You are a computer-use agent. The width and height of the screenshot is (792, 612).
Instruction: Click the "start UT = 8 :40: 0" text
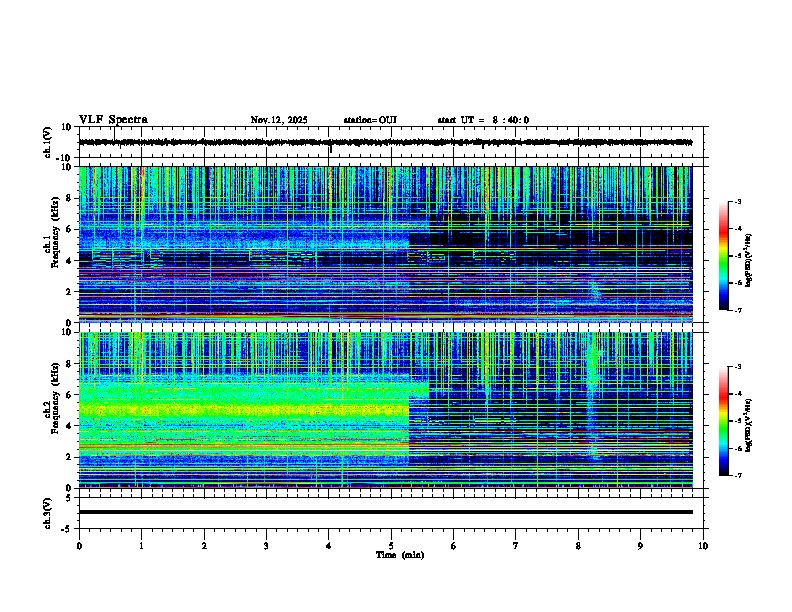[x=483, y=120]
